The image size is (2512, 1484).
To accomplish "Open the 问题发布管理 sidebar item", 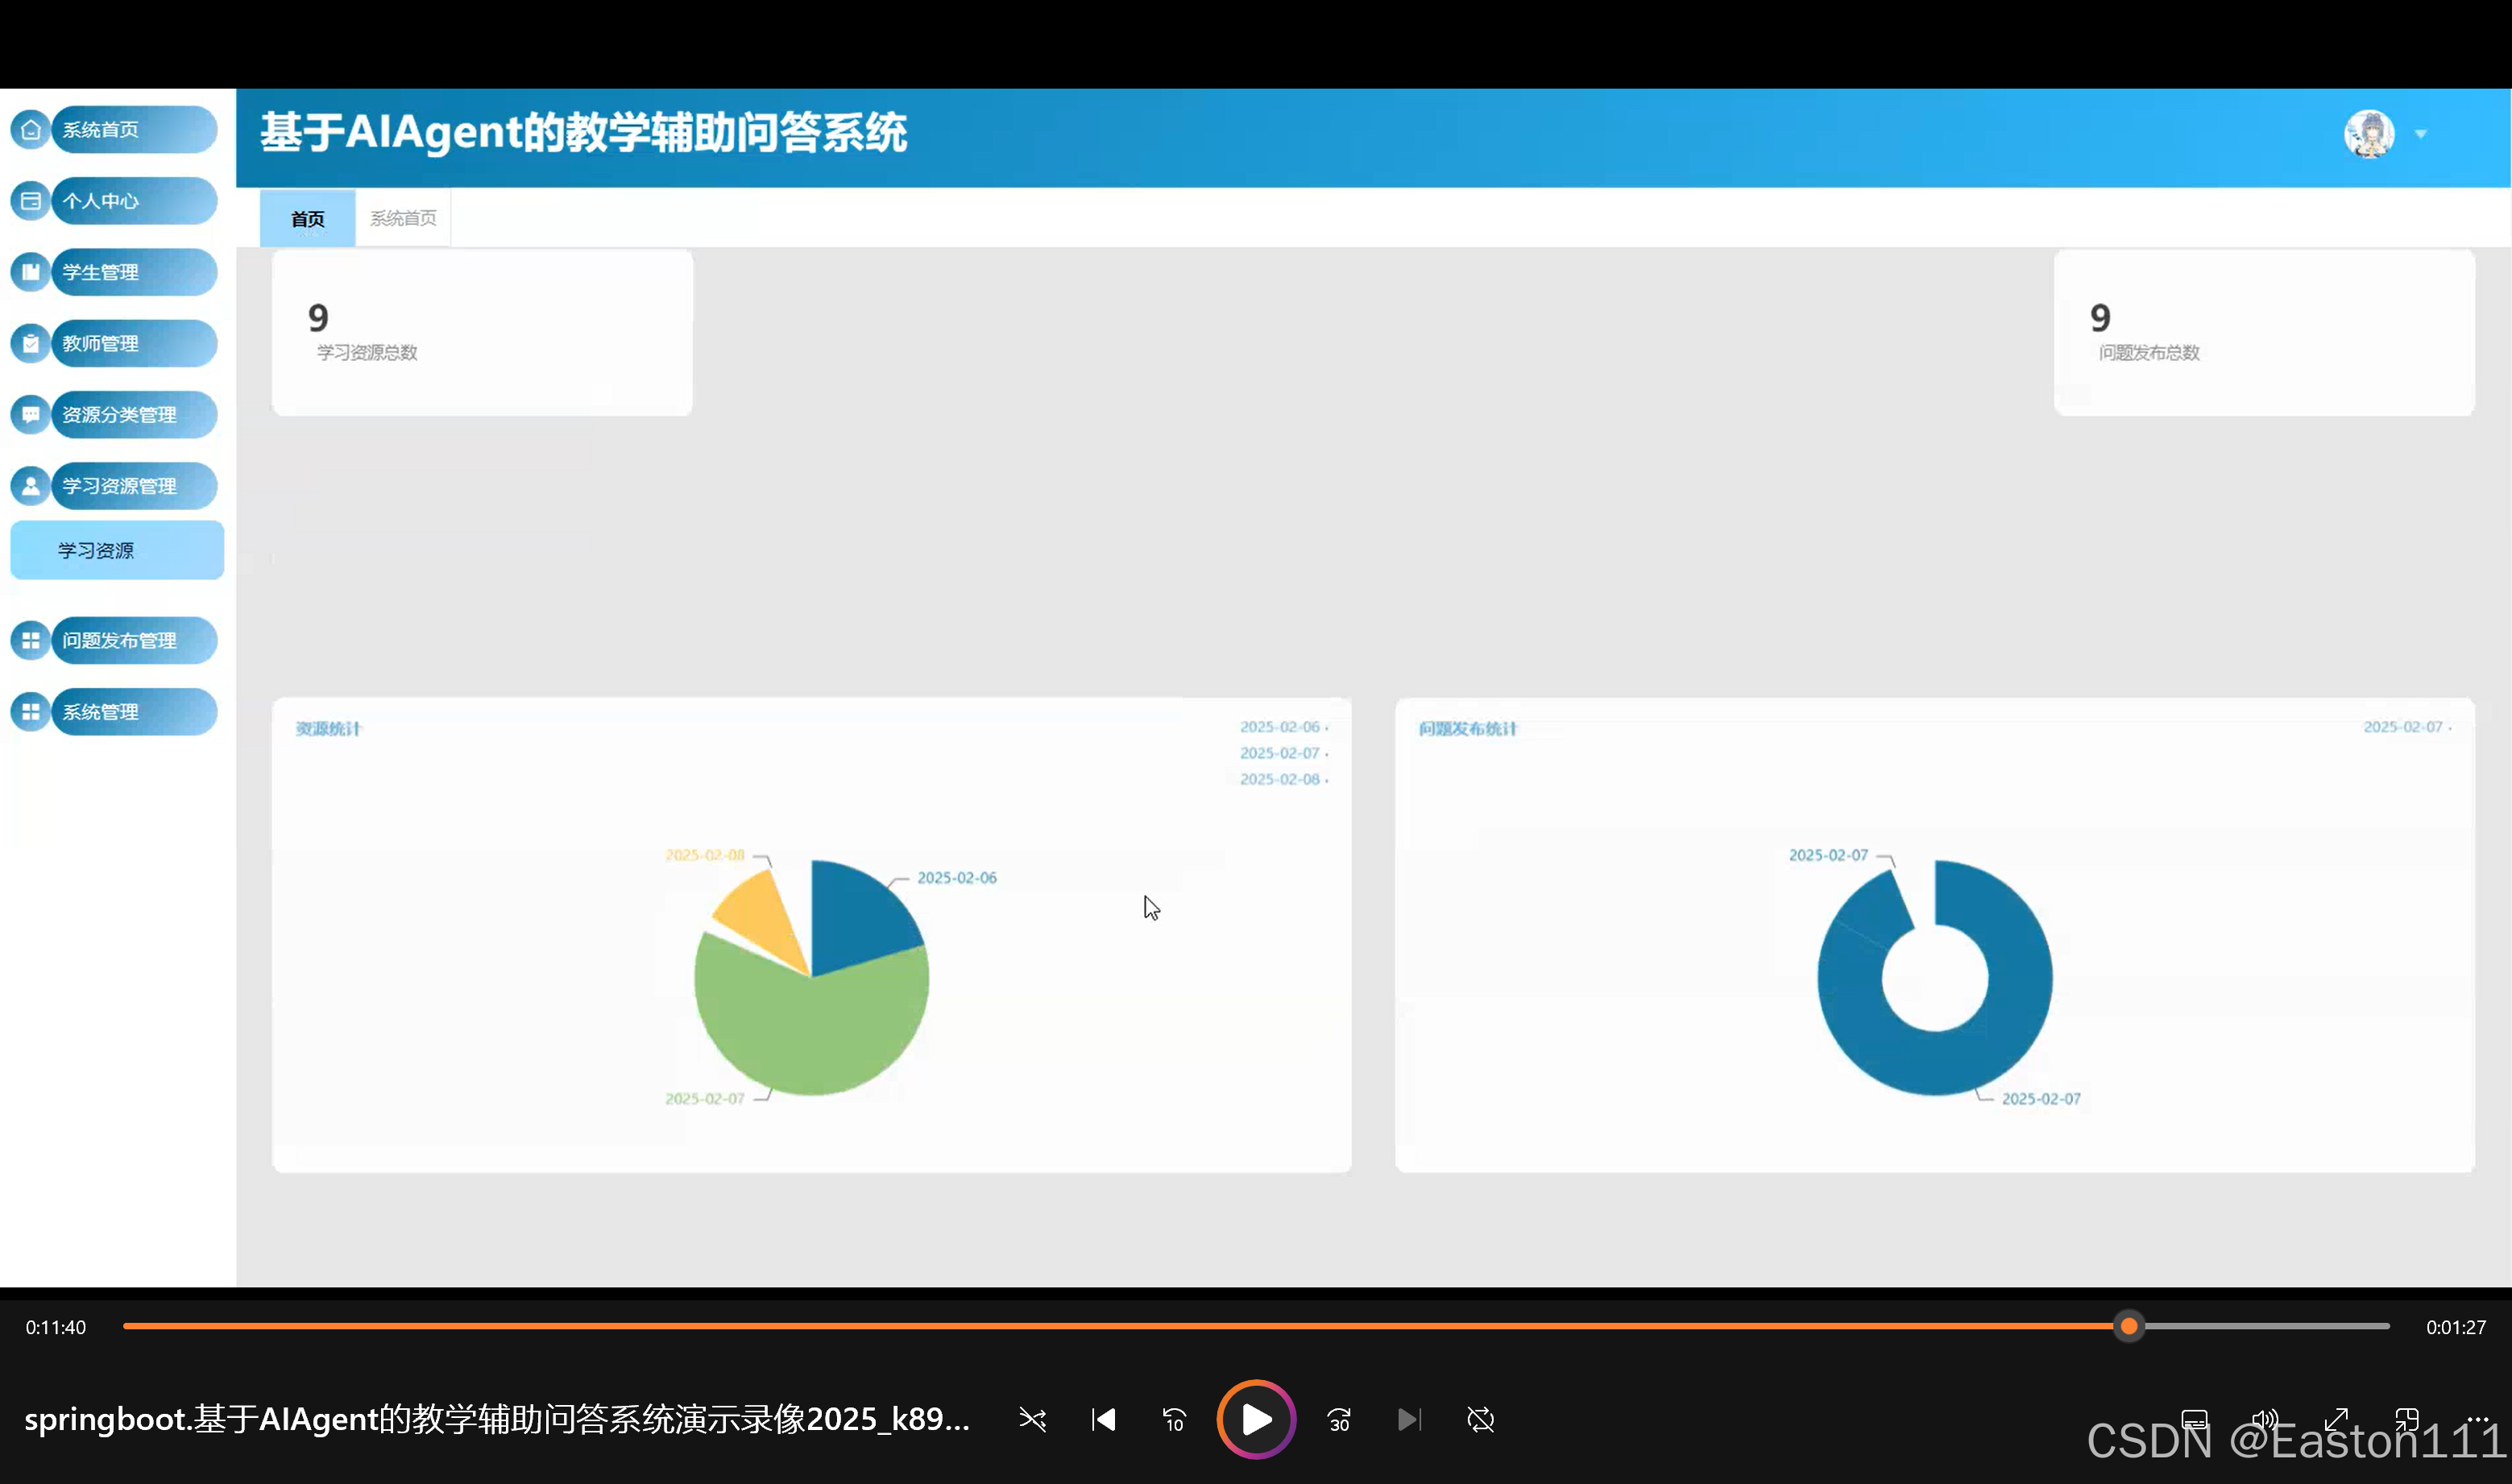I will 120,640.
